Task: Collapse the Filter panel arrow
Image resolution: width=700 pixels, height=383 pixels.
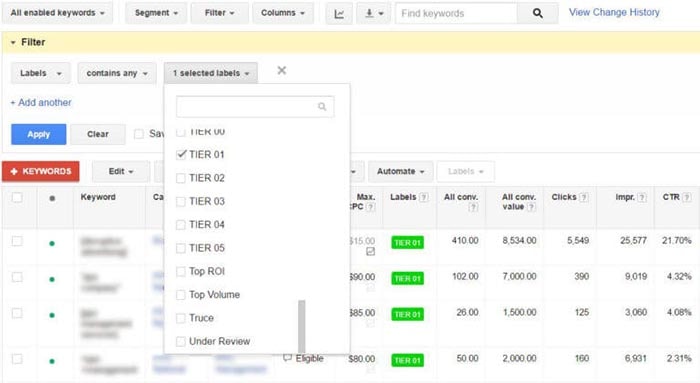Action: pyautogui.click(x=13, y=42)
